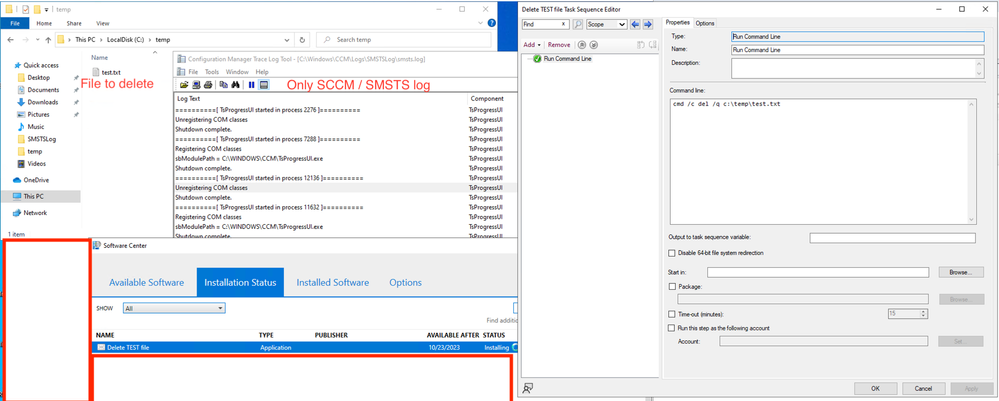Viewport: 999px width, 401px height.
Task: Click the Open on Server icon in Trace Log Tool
Action: pyautogui.click(x=196, y=84)
